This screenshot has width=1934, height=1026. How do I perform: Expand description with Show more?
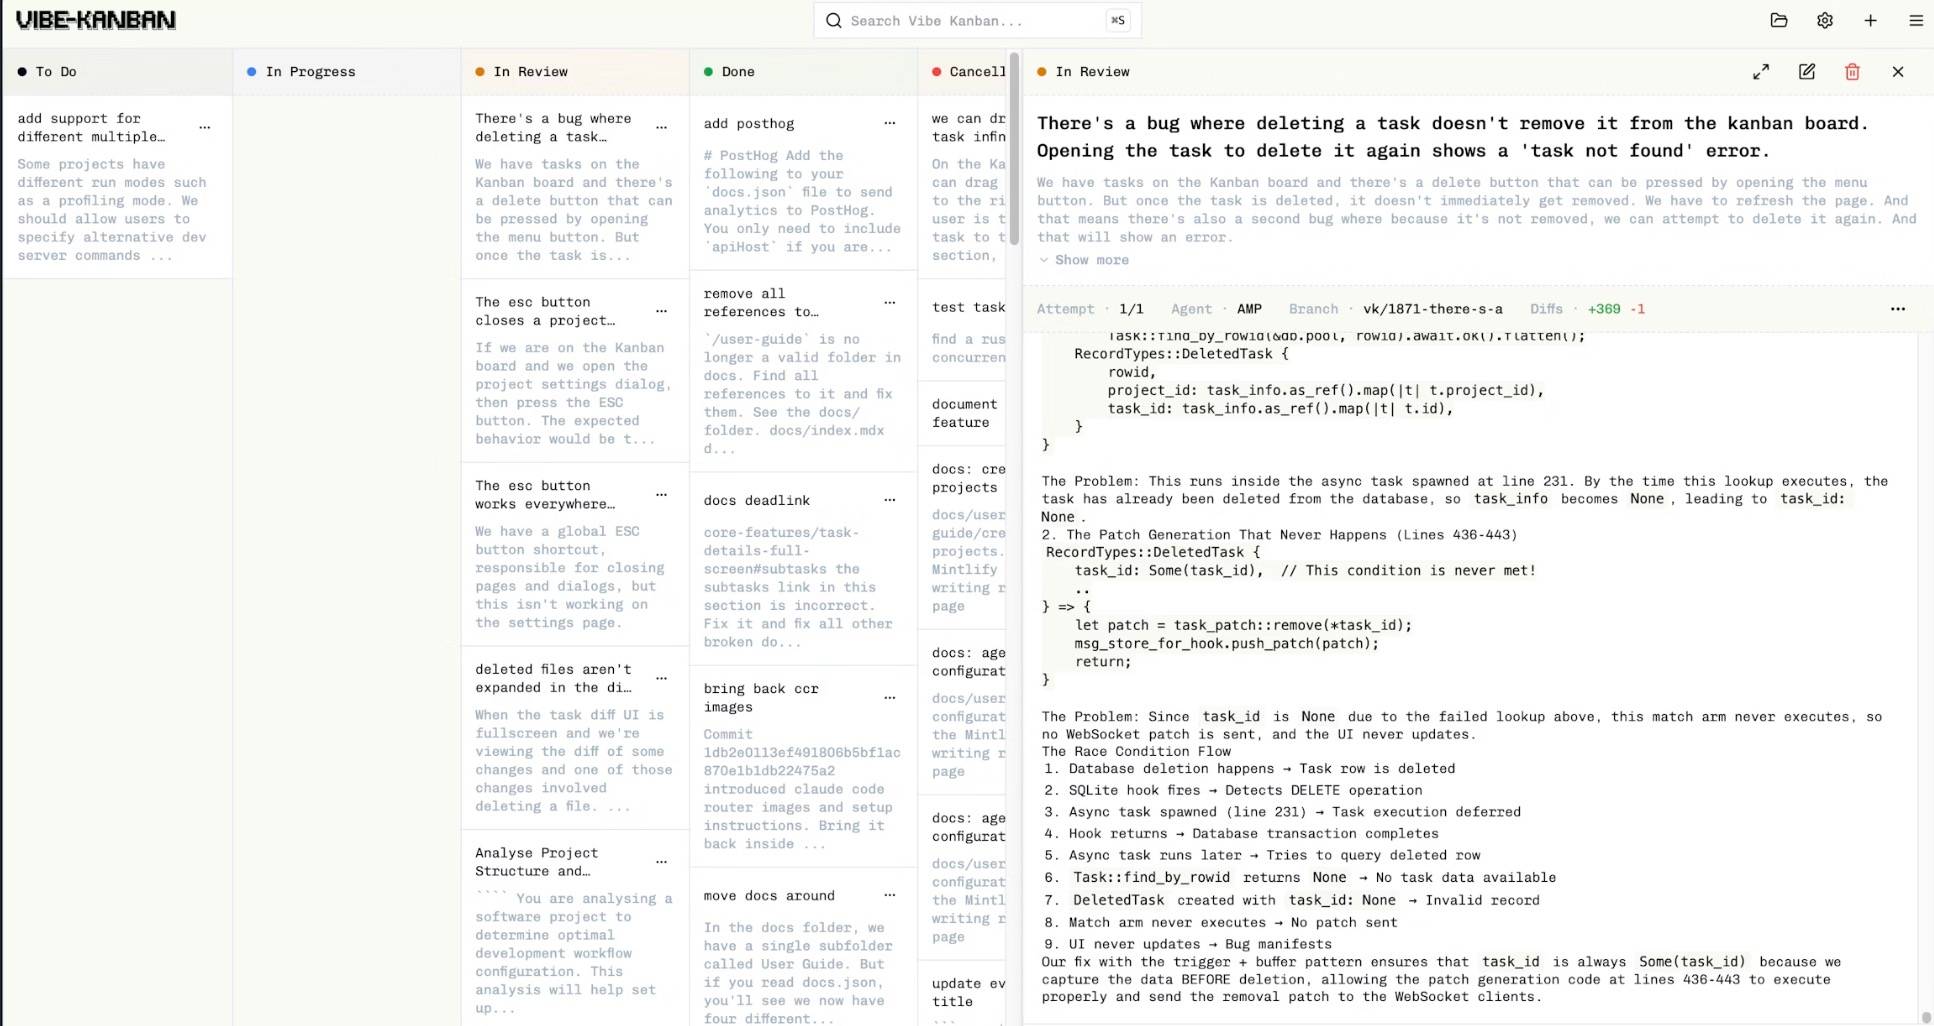pos(1084,260)
